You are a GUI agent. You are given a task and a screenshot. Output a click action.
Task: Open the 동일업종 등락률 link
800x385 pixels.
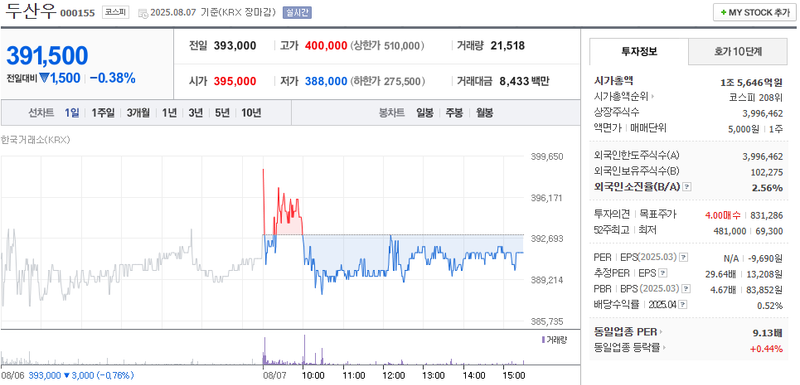click(631, 348)
